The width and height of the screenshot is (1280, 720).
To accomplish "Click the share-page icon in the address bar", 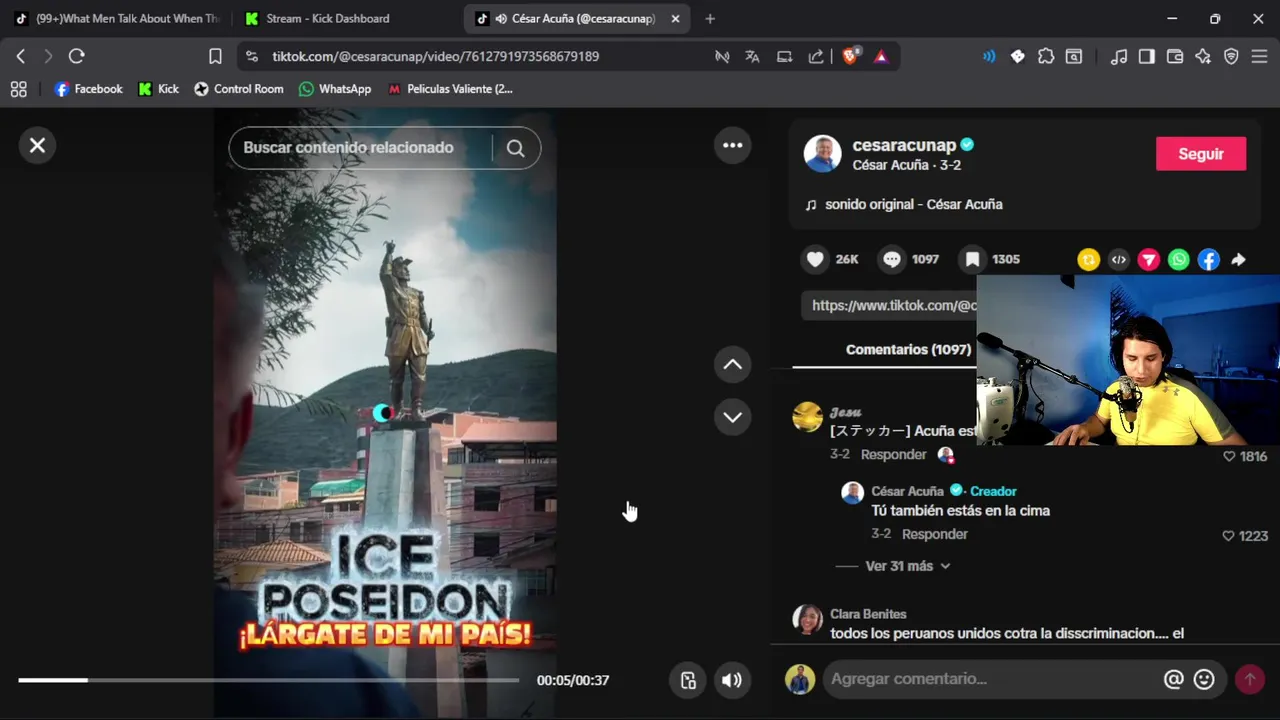I will coord(816,56).
